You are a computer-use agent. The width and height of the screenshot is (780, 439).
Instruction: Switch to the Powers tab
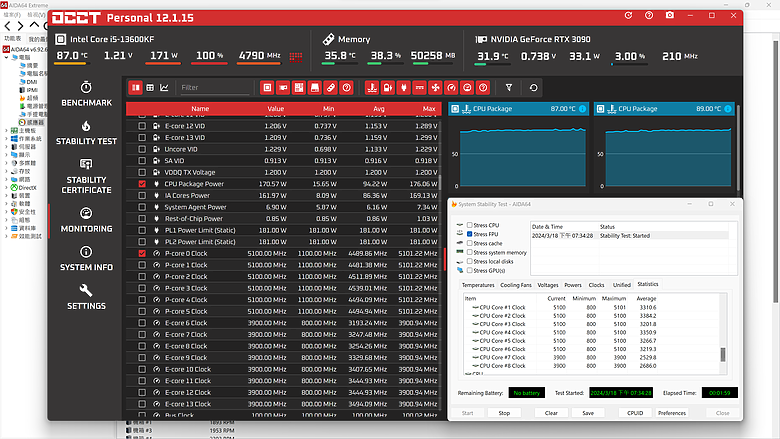coord(573,285)
